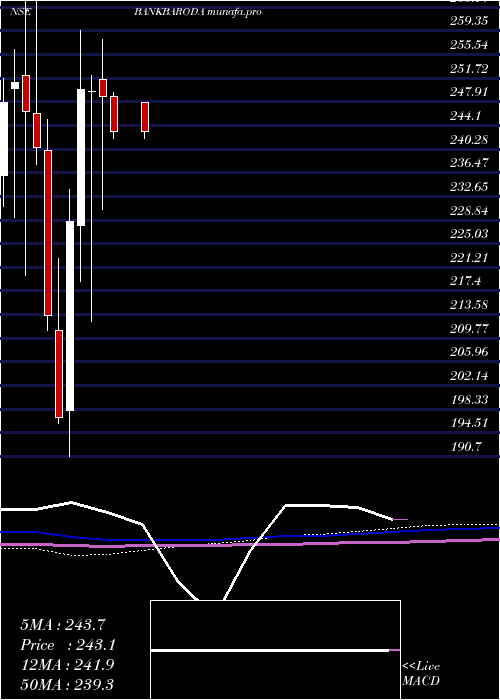Click the 202.14 price axis label
Screen dimensions: 500x700
469,376
